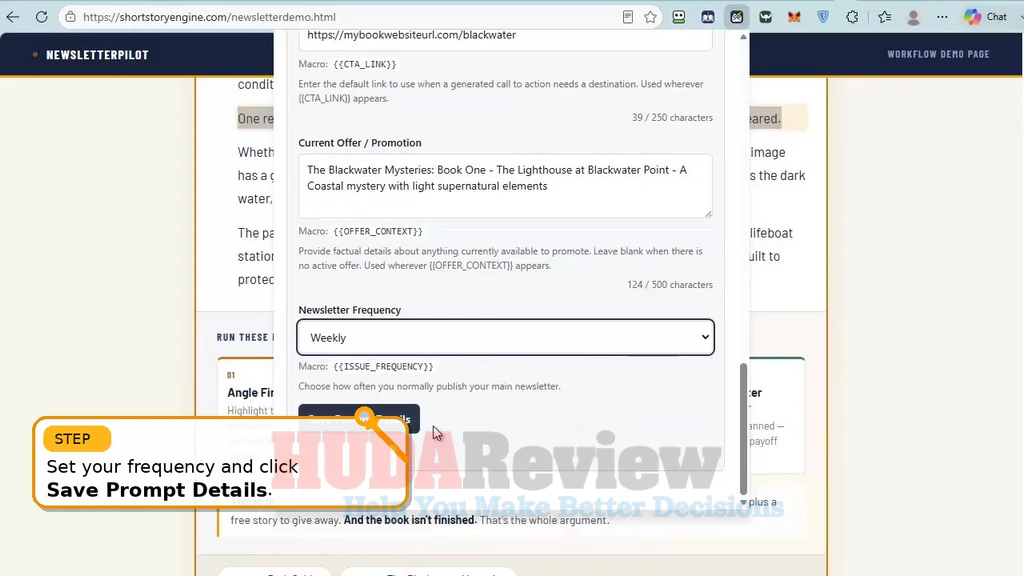Click the 'Current Offer / Promotion' label
The height and width of the screenshot is (576, 1024).
click(360, 143)
